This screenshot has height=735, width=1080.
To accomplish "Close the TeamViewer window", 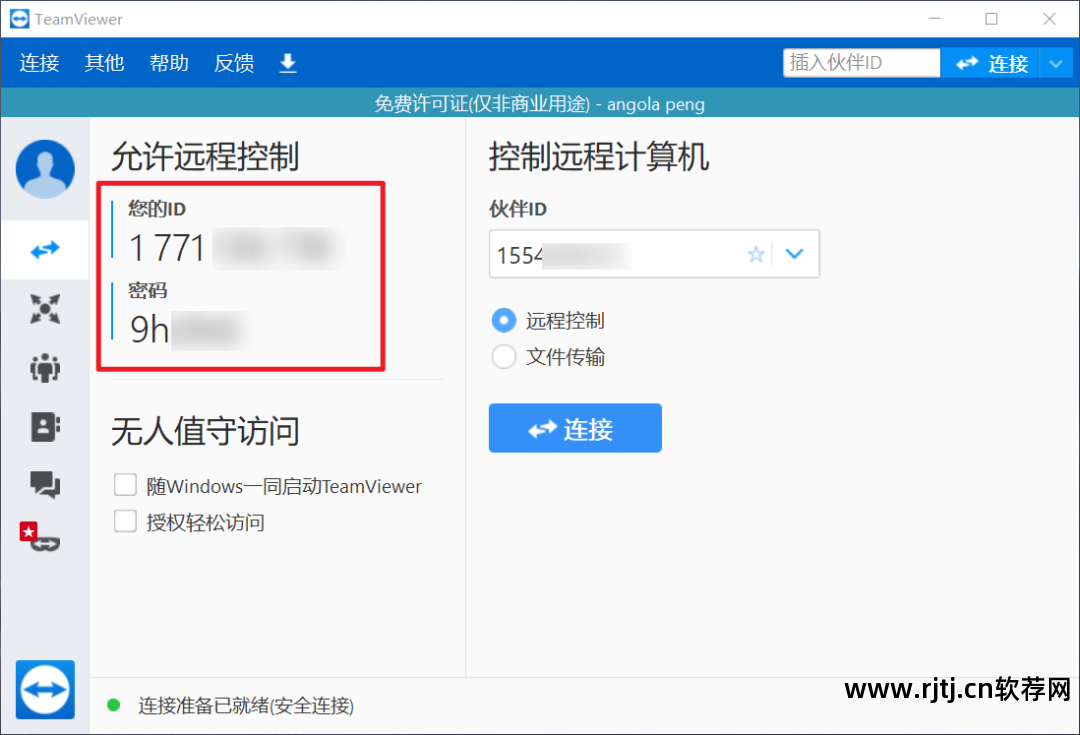I will (1049, 19).
